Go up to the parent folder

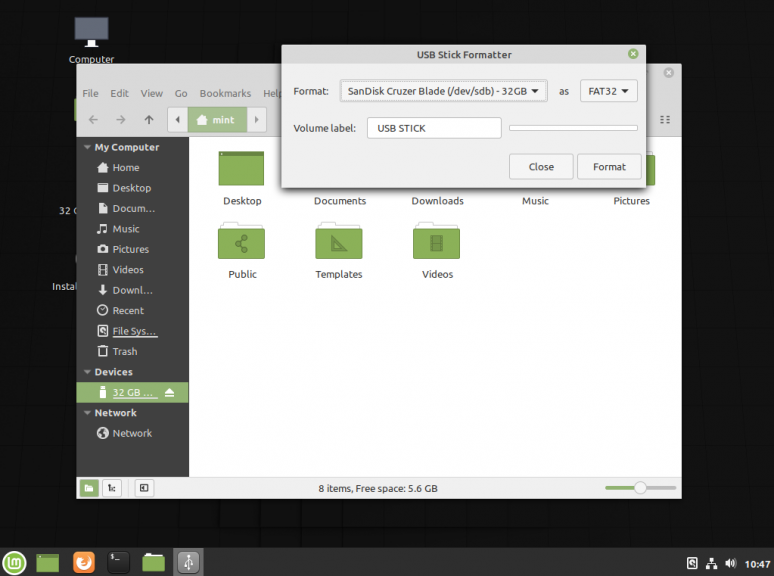coord(149,119)
